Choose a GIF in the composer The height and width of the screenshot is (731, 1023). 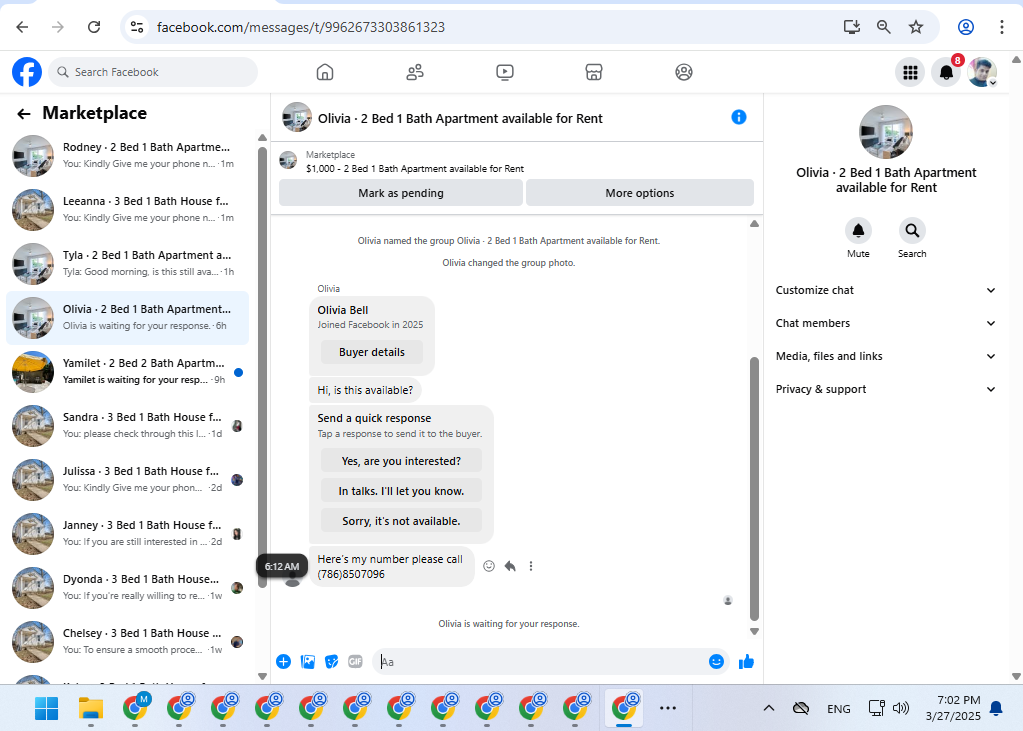click(x=355, y=662)
